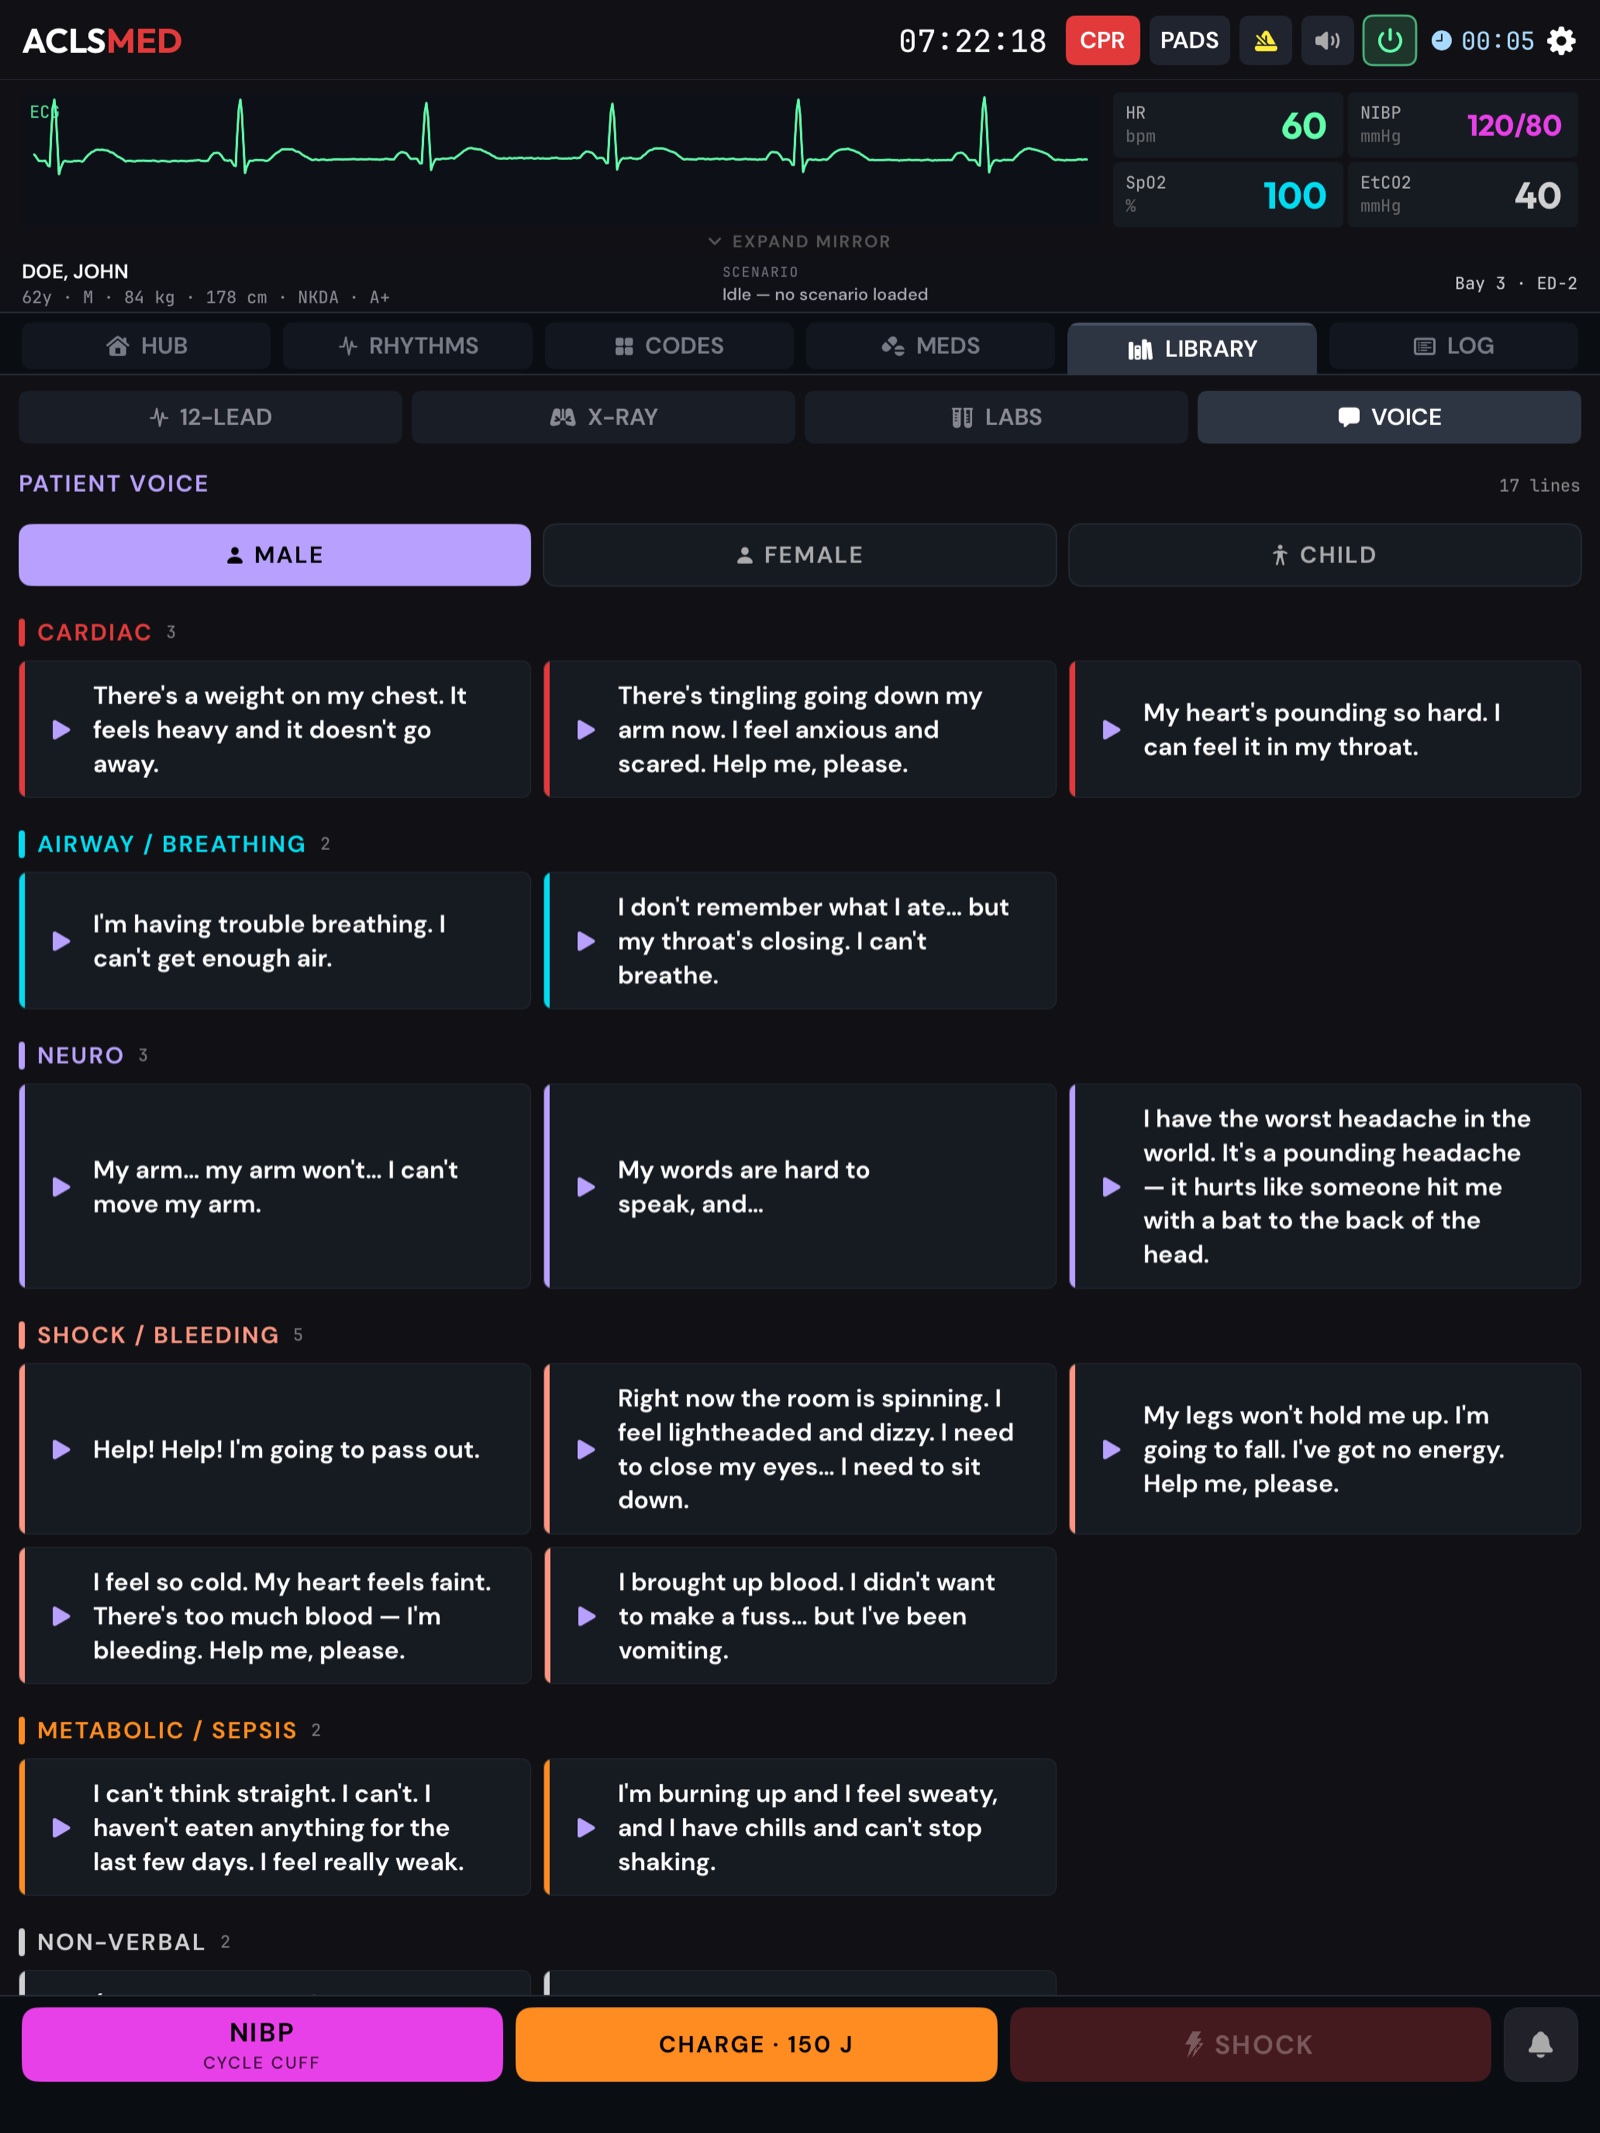This screenshot has width=1600, height=2133.
Task: Toggle the green power button
Action: (x=1389, y=41)
